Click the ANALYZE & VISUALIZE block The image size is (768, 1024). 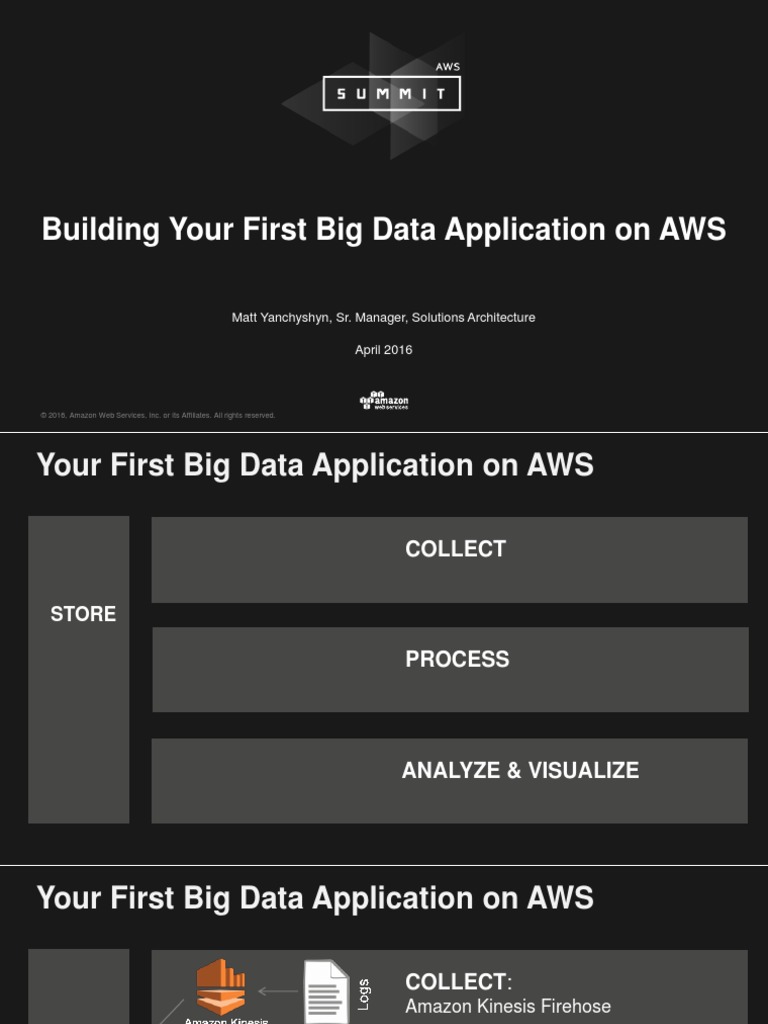pyautogui.click(x=449, y=780)
